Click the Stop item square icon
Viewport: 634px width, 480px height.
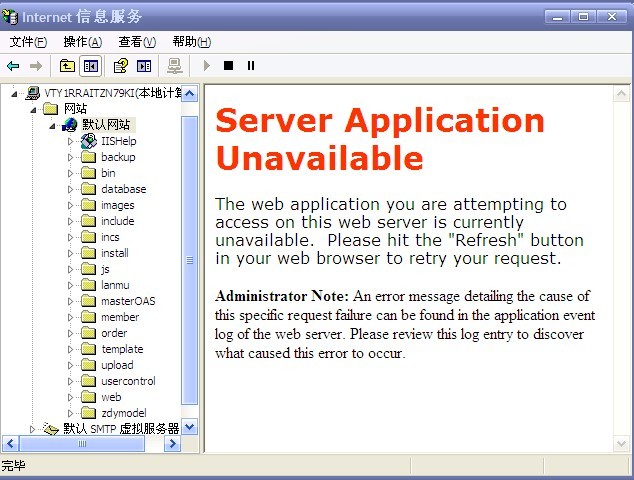(x=228, y=66)
